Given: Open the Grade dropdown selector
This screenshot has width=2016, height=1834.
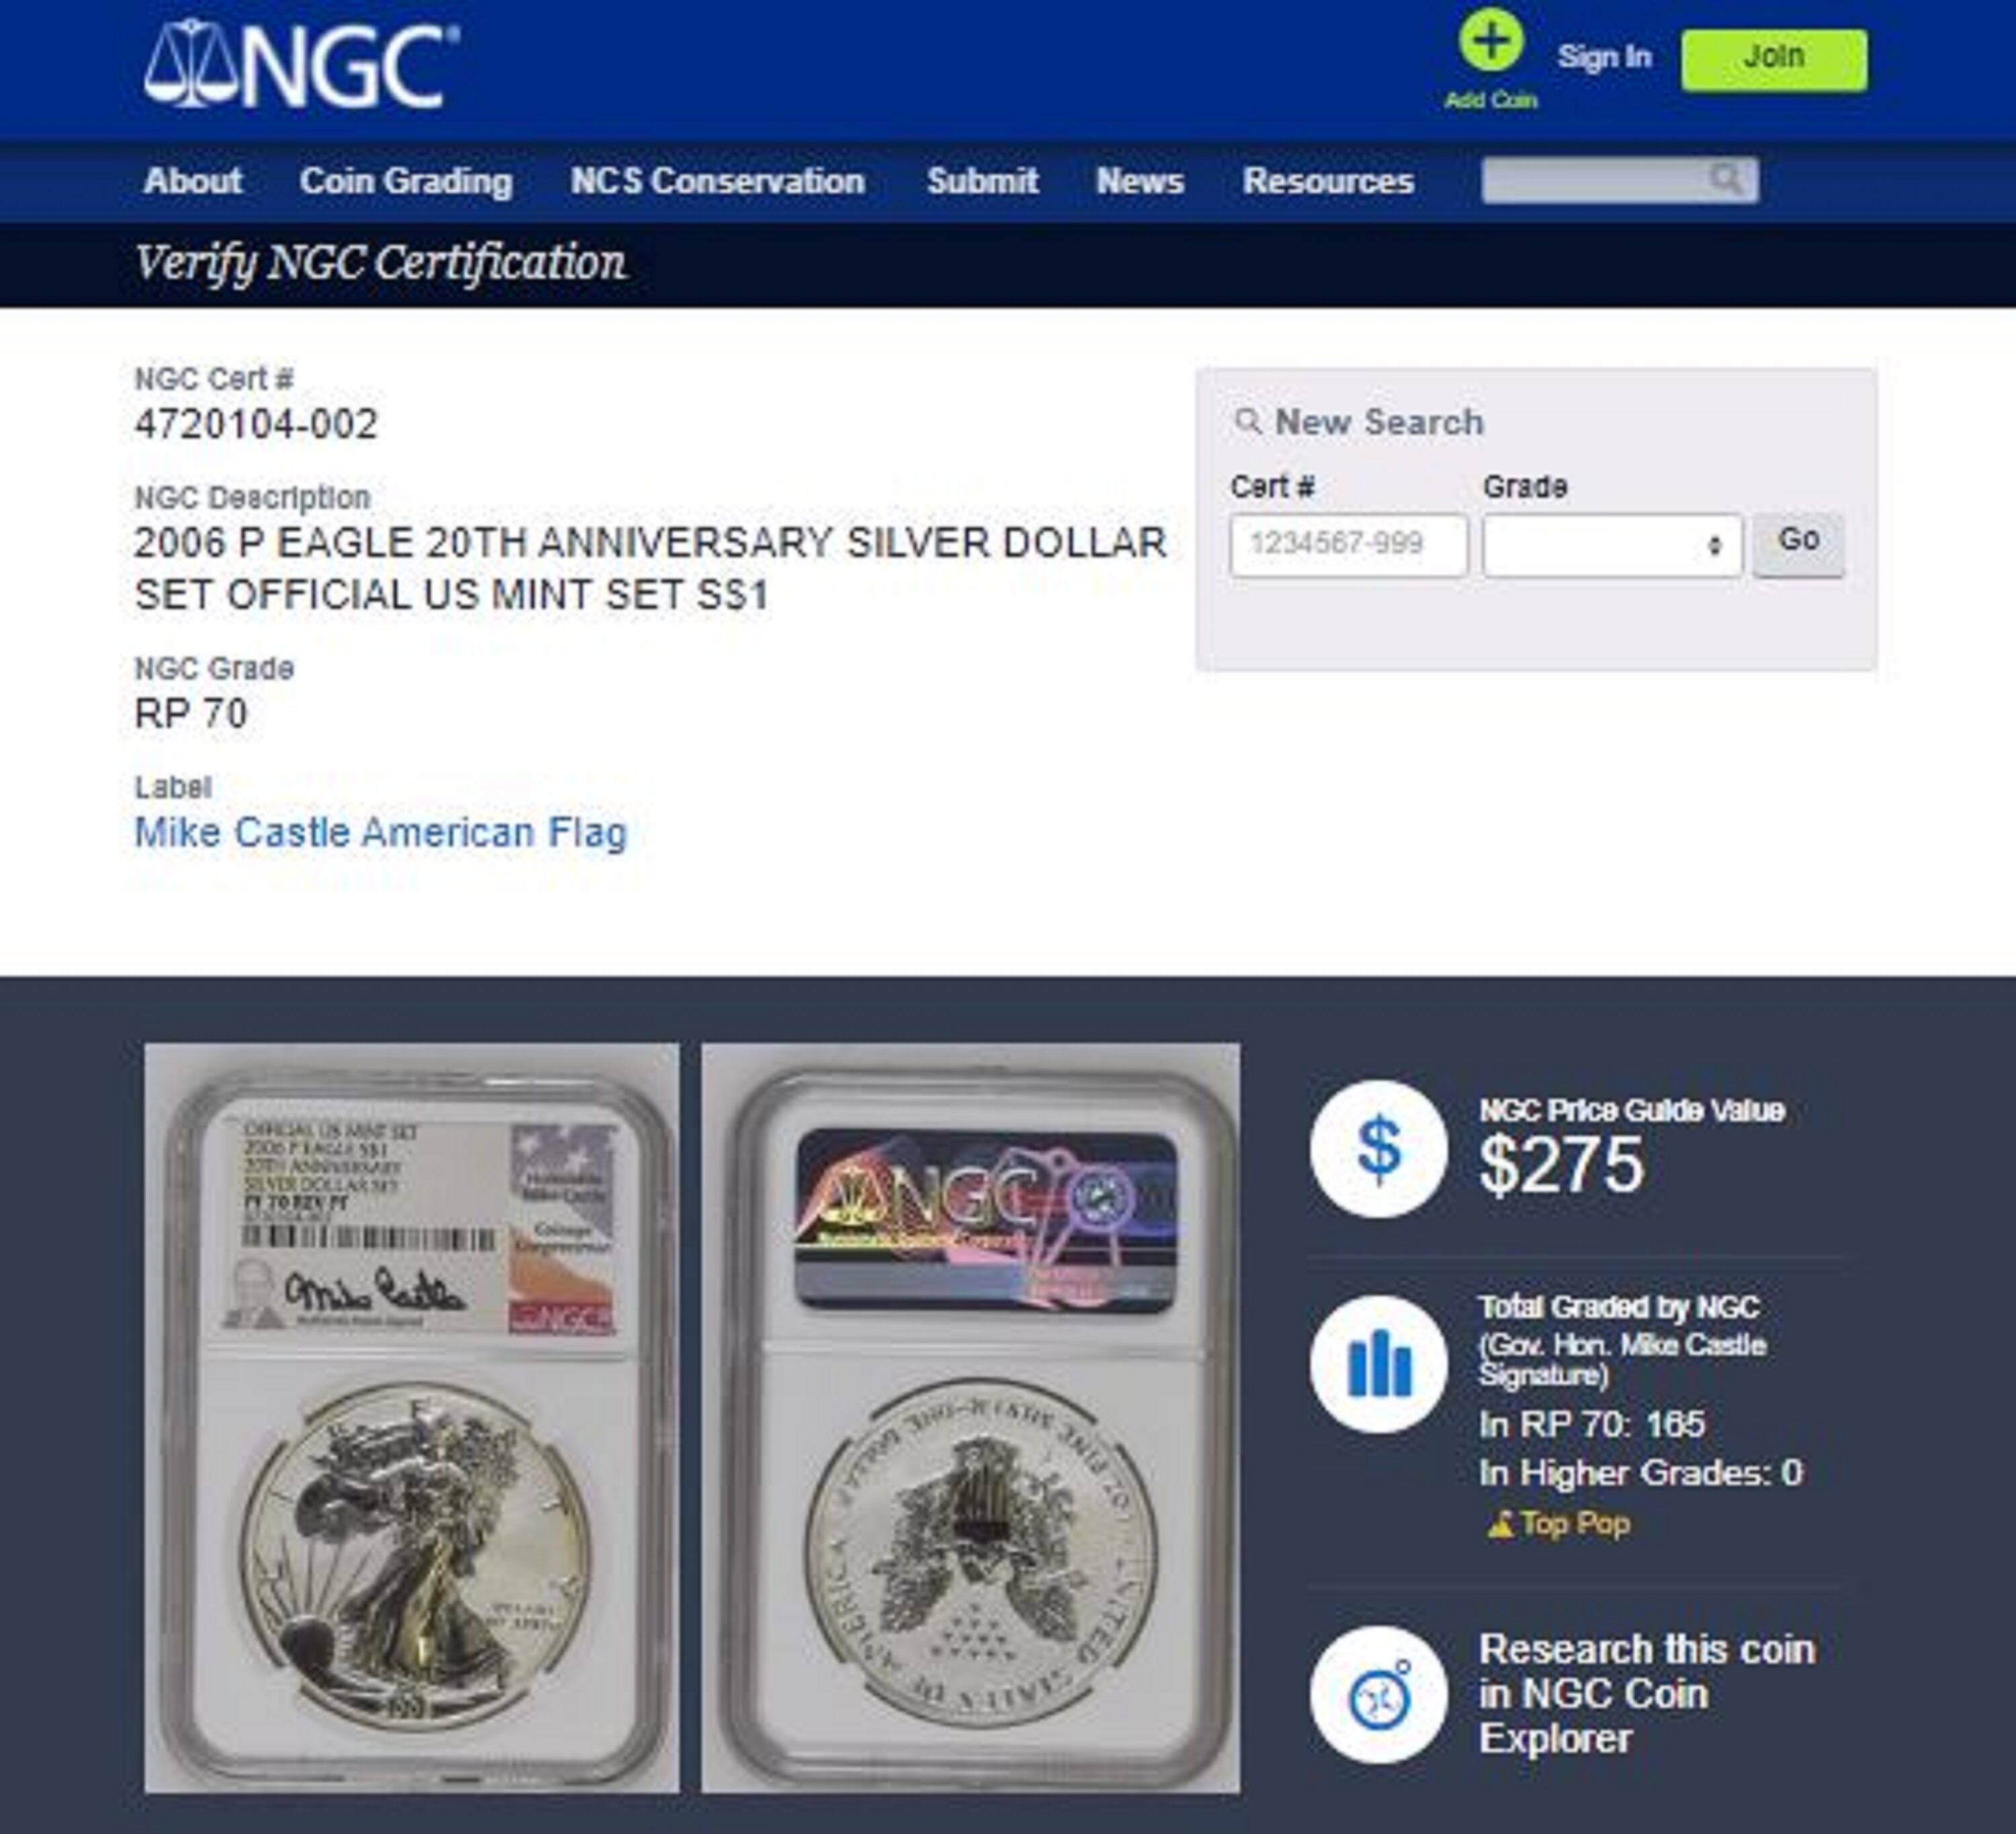Looking at the screenshot, I should tap(1612, 545).
